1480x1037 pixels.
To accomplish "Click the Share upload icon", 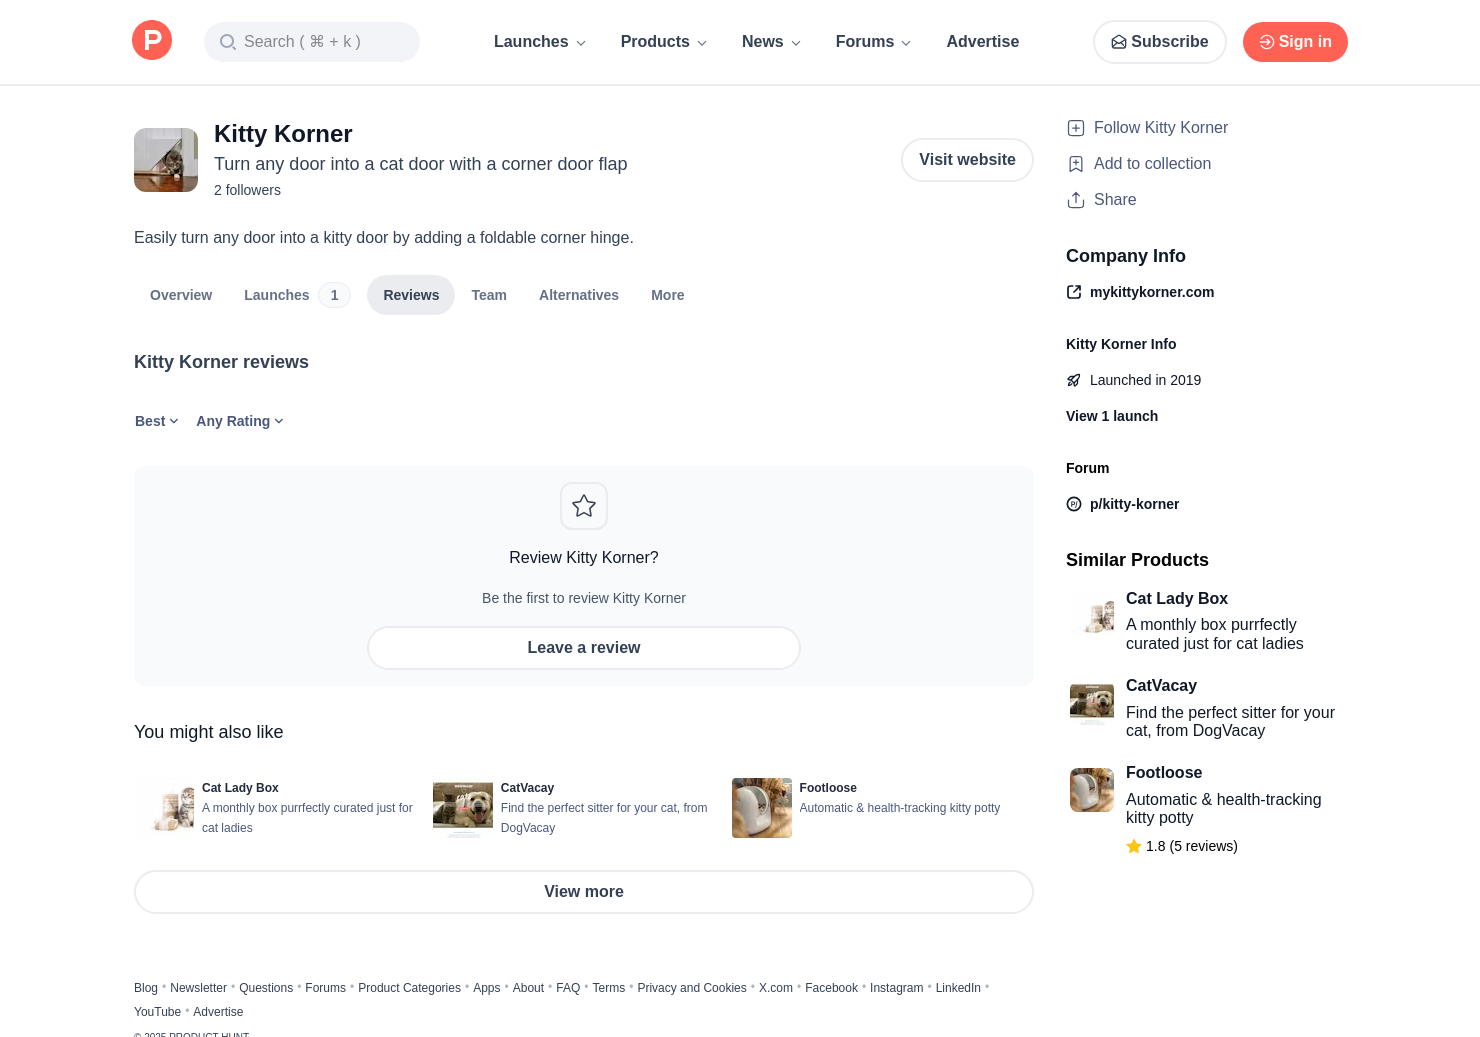I will pos(1076,200).
